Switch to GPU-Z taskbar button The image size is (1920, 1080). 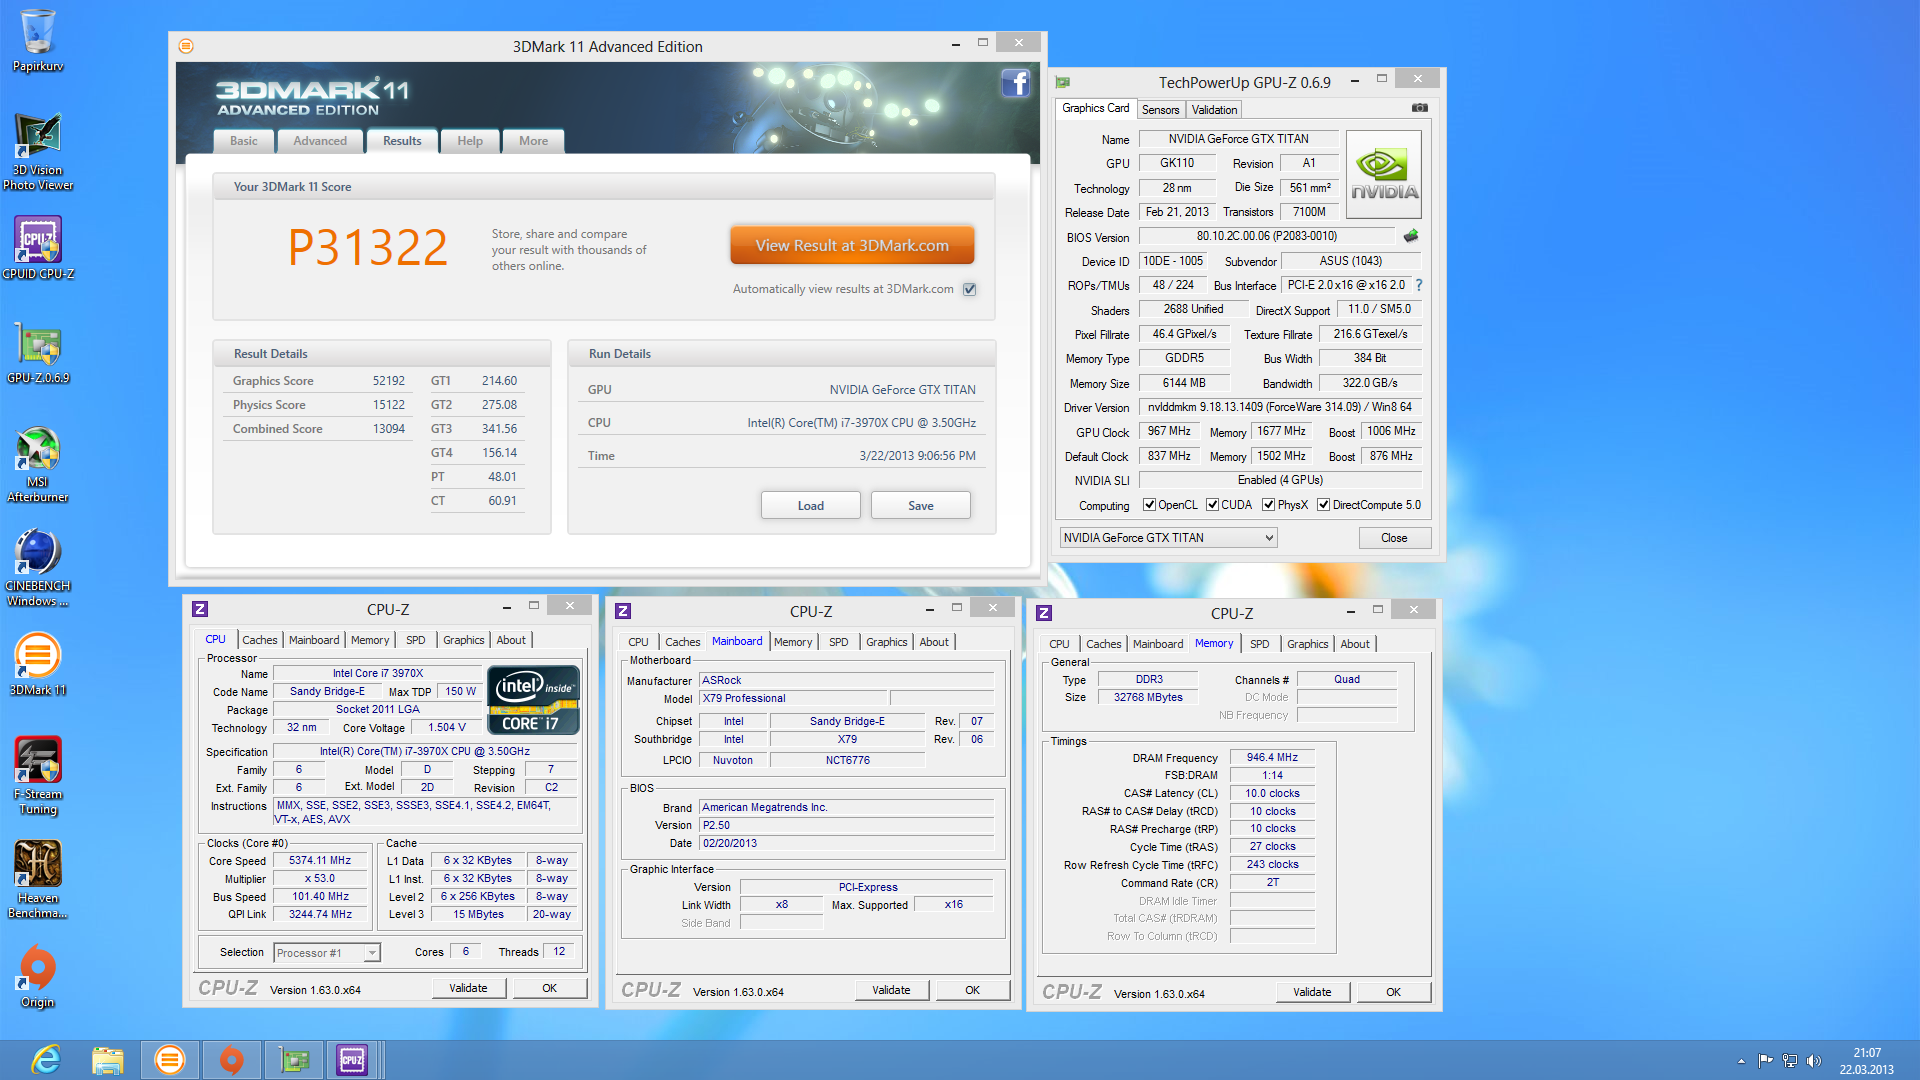pyautogui.click(x=293, y=1060)
